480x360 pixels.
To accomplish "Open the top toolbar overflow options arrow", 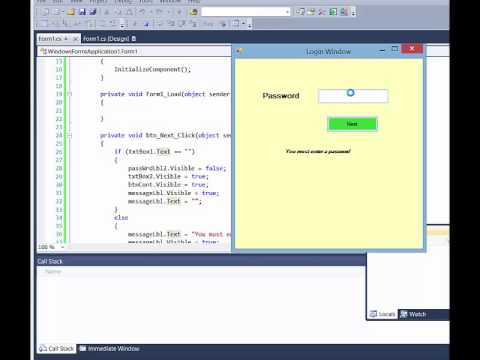I will point(353,13).
